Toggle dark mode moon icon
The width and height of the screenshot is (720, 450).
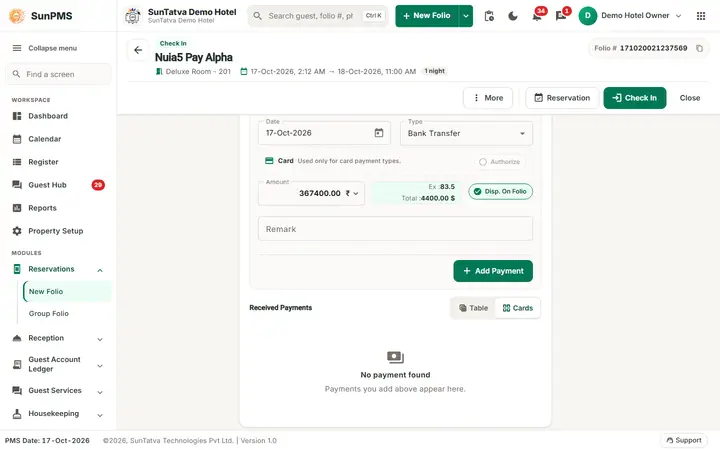click(x=512, y=16)
